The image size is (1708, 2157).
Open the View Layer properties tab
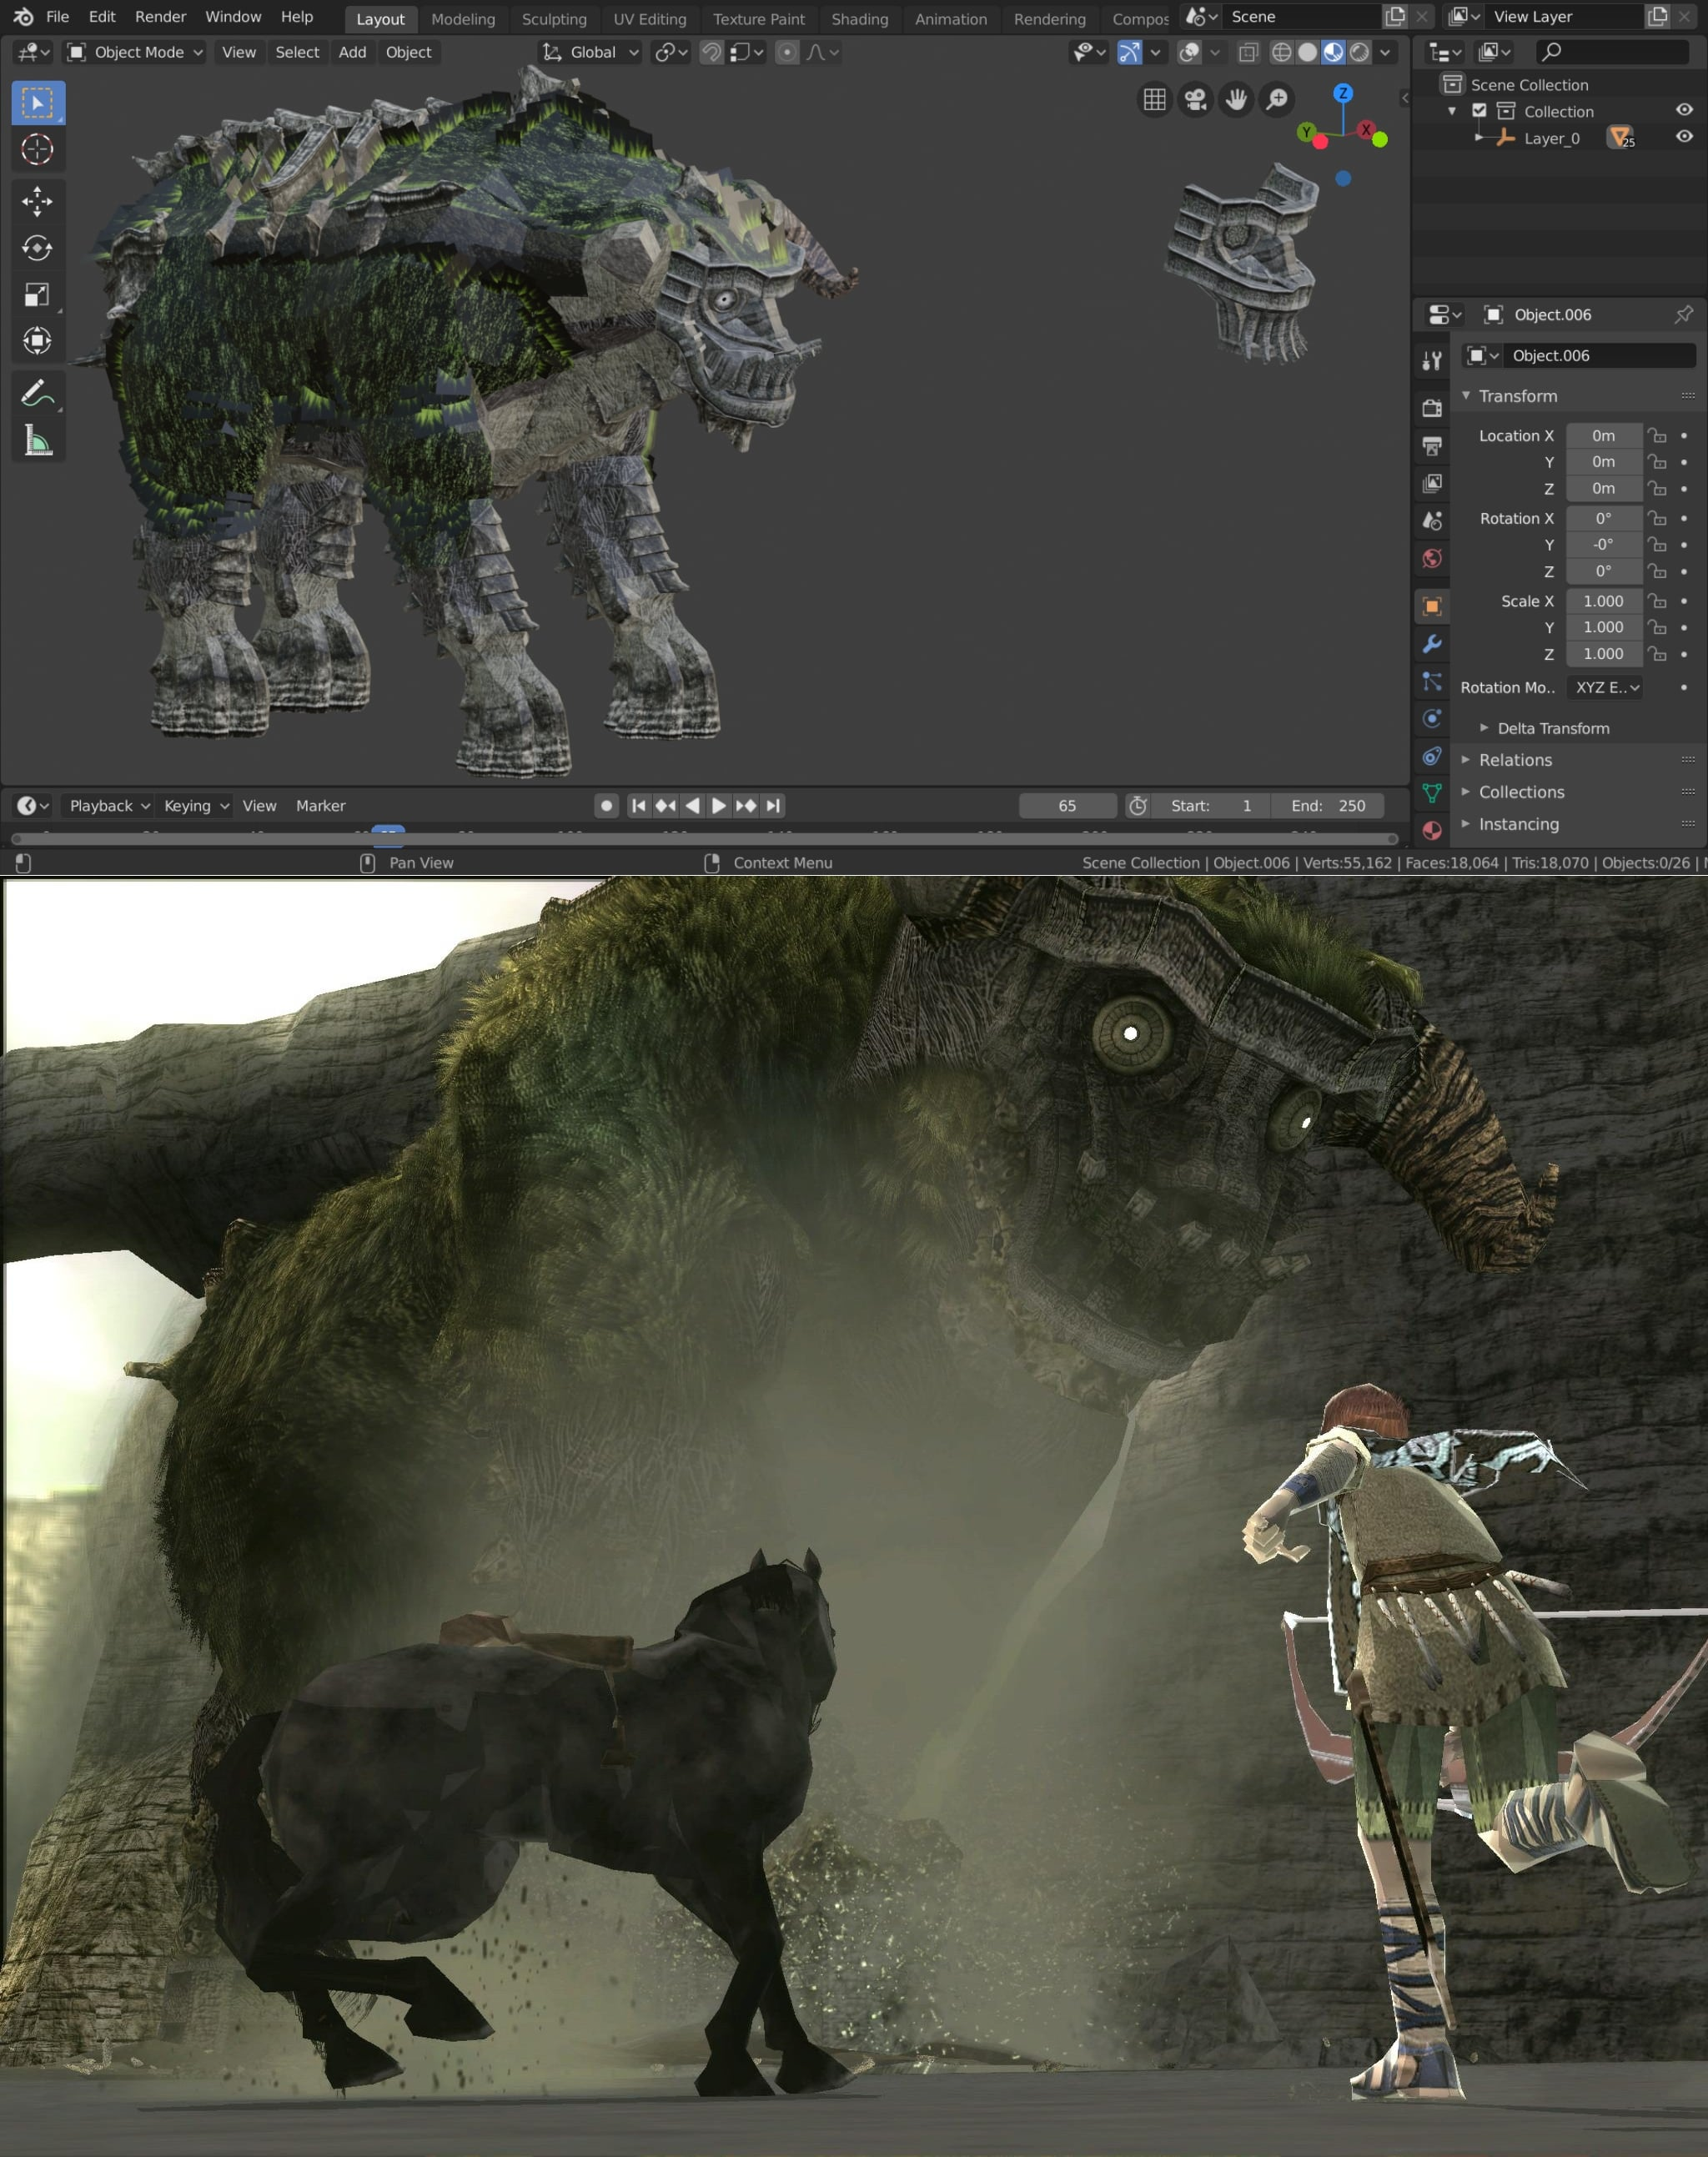[x=1432, y=483]
